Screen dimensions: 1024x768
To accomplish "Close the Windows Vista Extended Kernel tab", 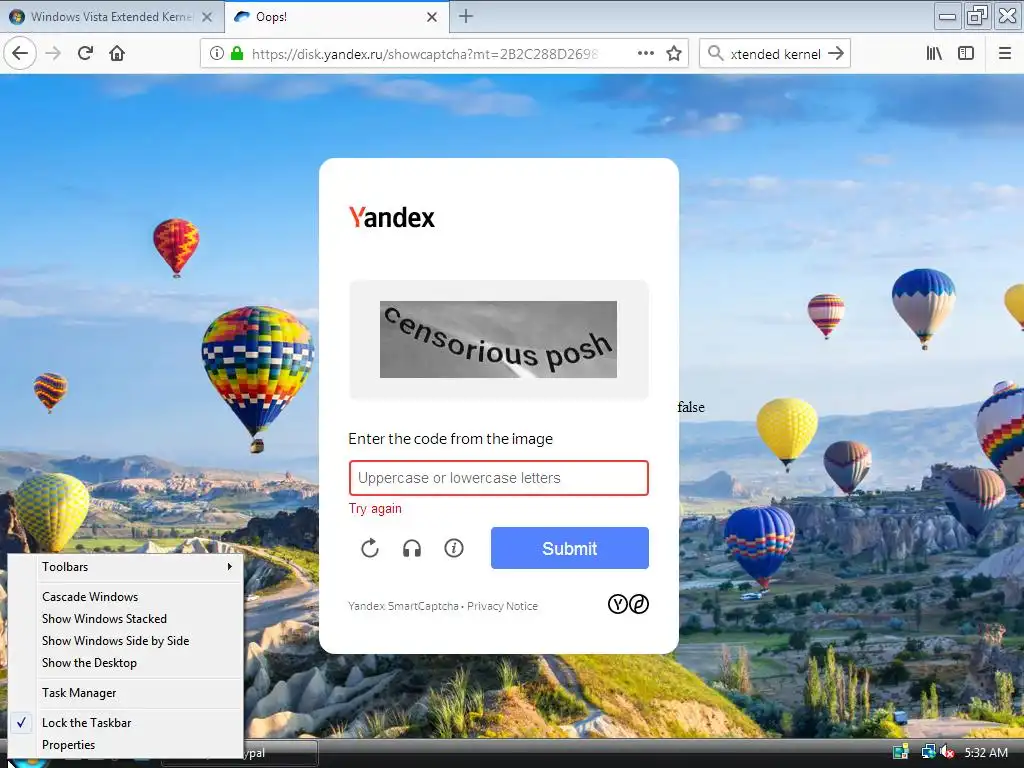I will coord(207,17).
